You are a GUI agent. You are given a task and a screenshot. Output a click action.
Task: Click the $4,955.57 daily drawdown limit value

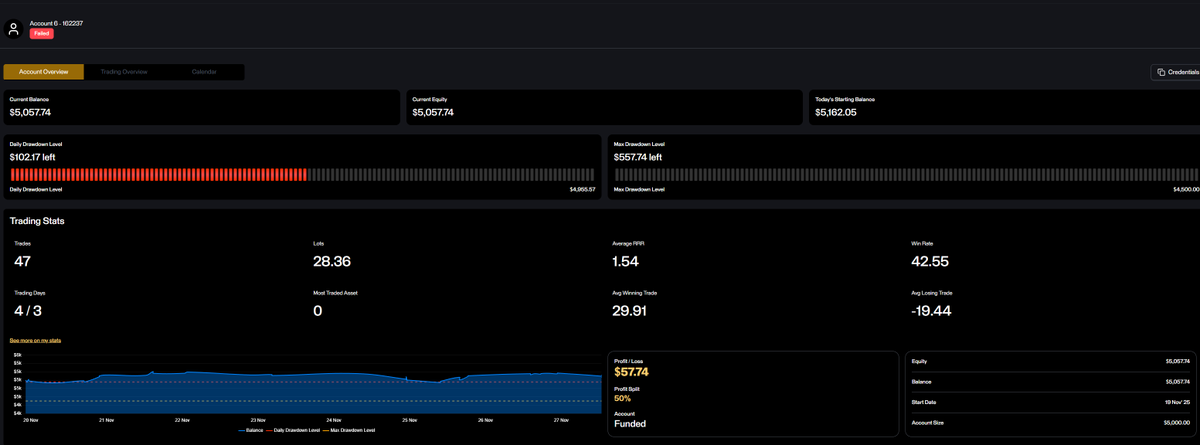click(582, 189)
